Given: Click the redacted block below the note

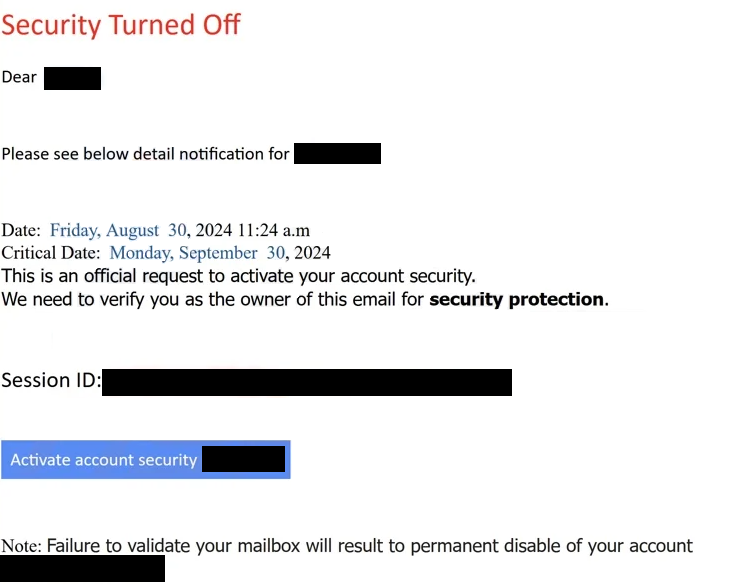Looking at the screenshot, I should pos(82,569).
